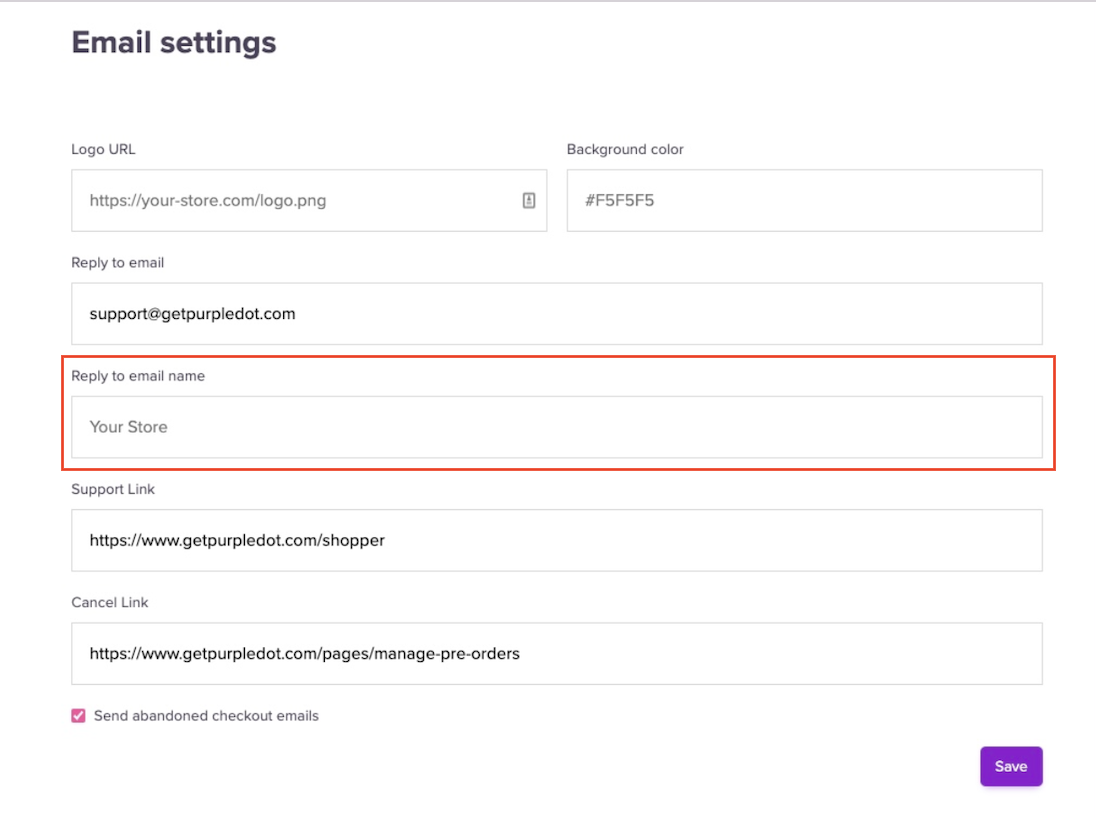
Task: Click the 'Your Store' placeholder text
Action: point(128,427)
